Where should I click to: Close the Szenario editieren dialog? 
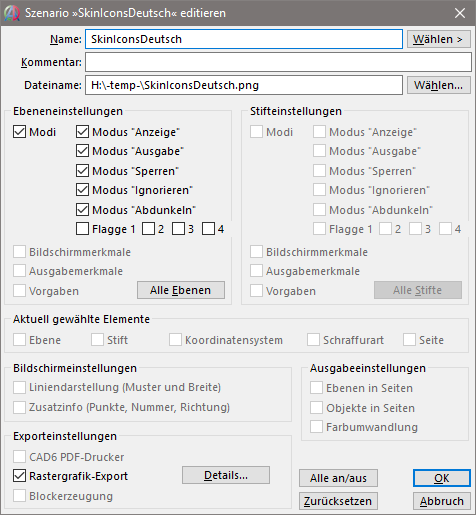click(460, 13)
